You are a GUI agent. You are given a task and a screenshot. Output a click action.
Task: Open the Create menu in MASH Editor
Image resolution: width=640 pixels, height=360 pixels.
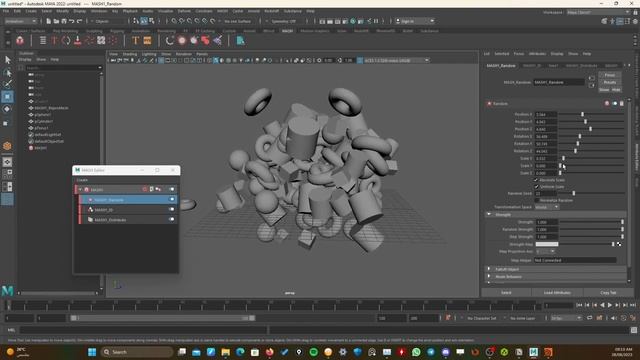click(82, 180)
